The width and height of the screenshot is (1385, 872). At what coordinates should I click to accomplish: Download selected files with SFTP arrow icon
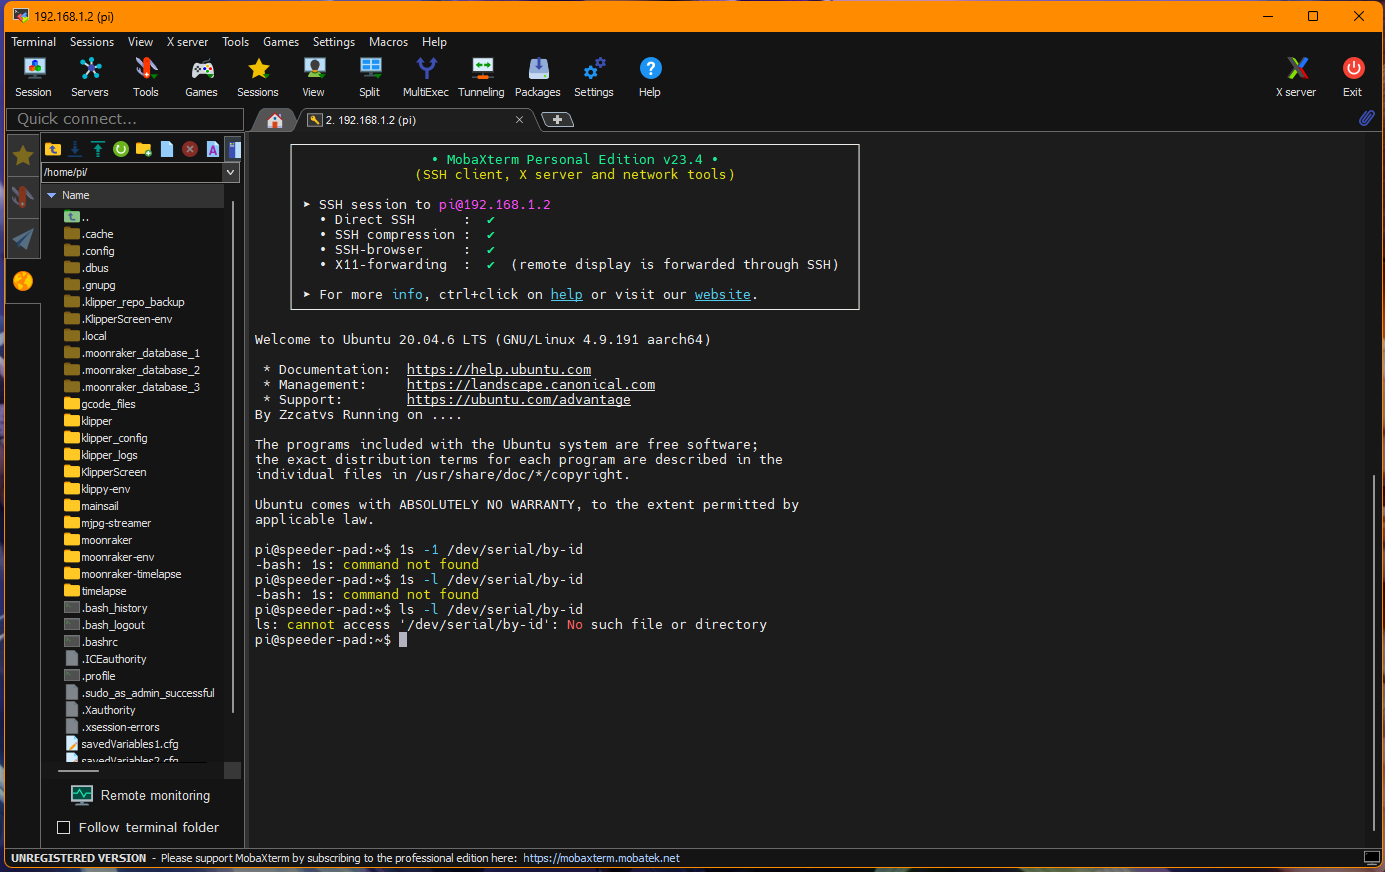point(75,149)
